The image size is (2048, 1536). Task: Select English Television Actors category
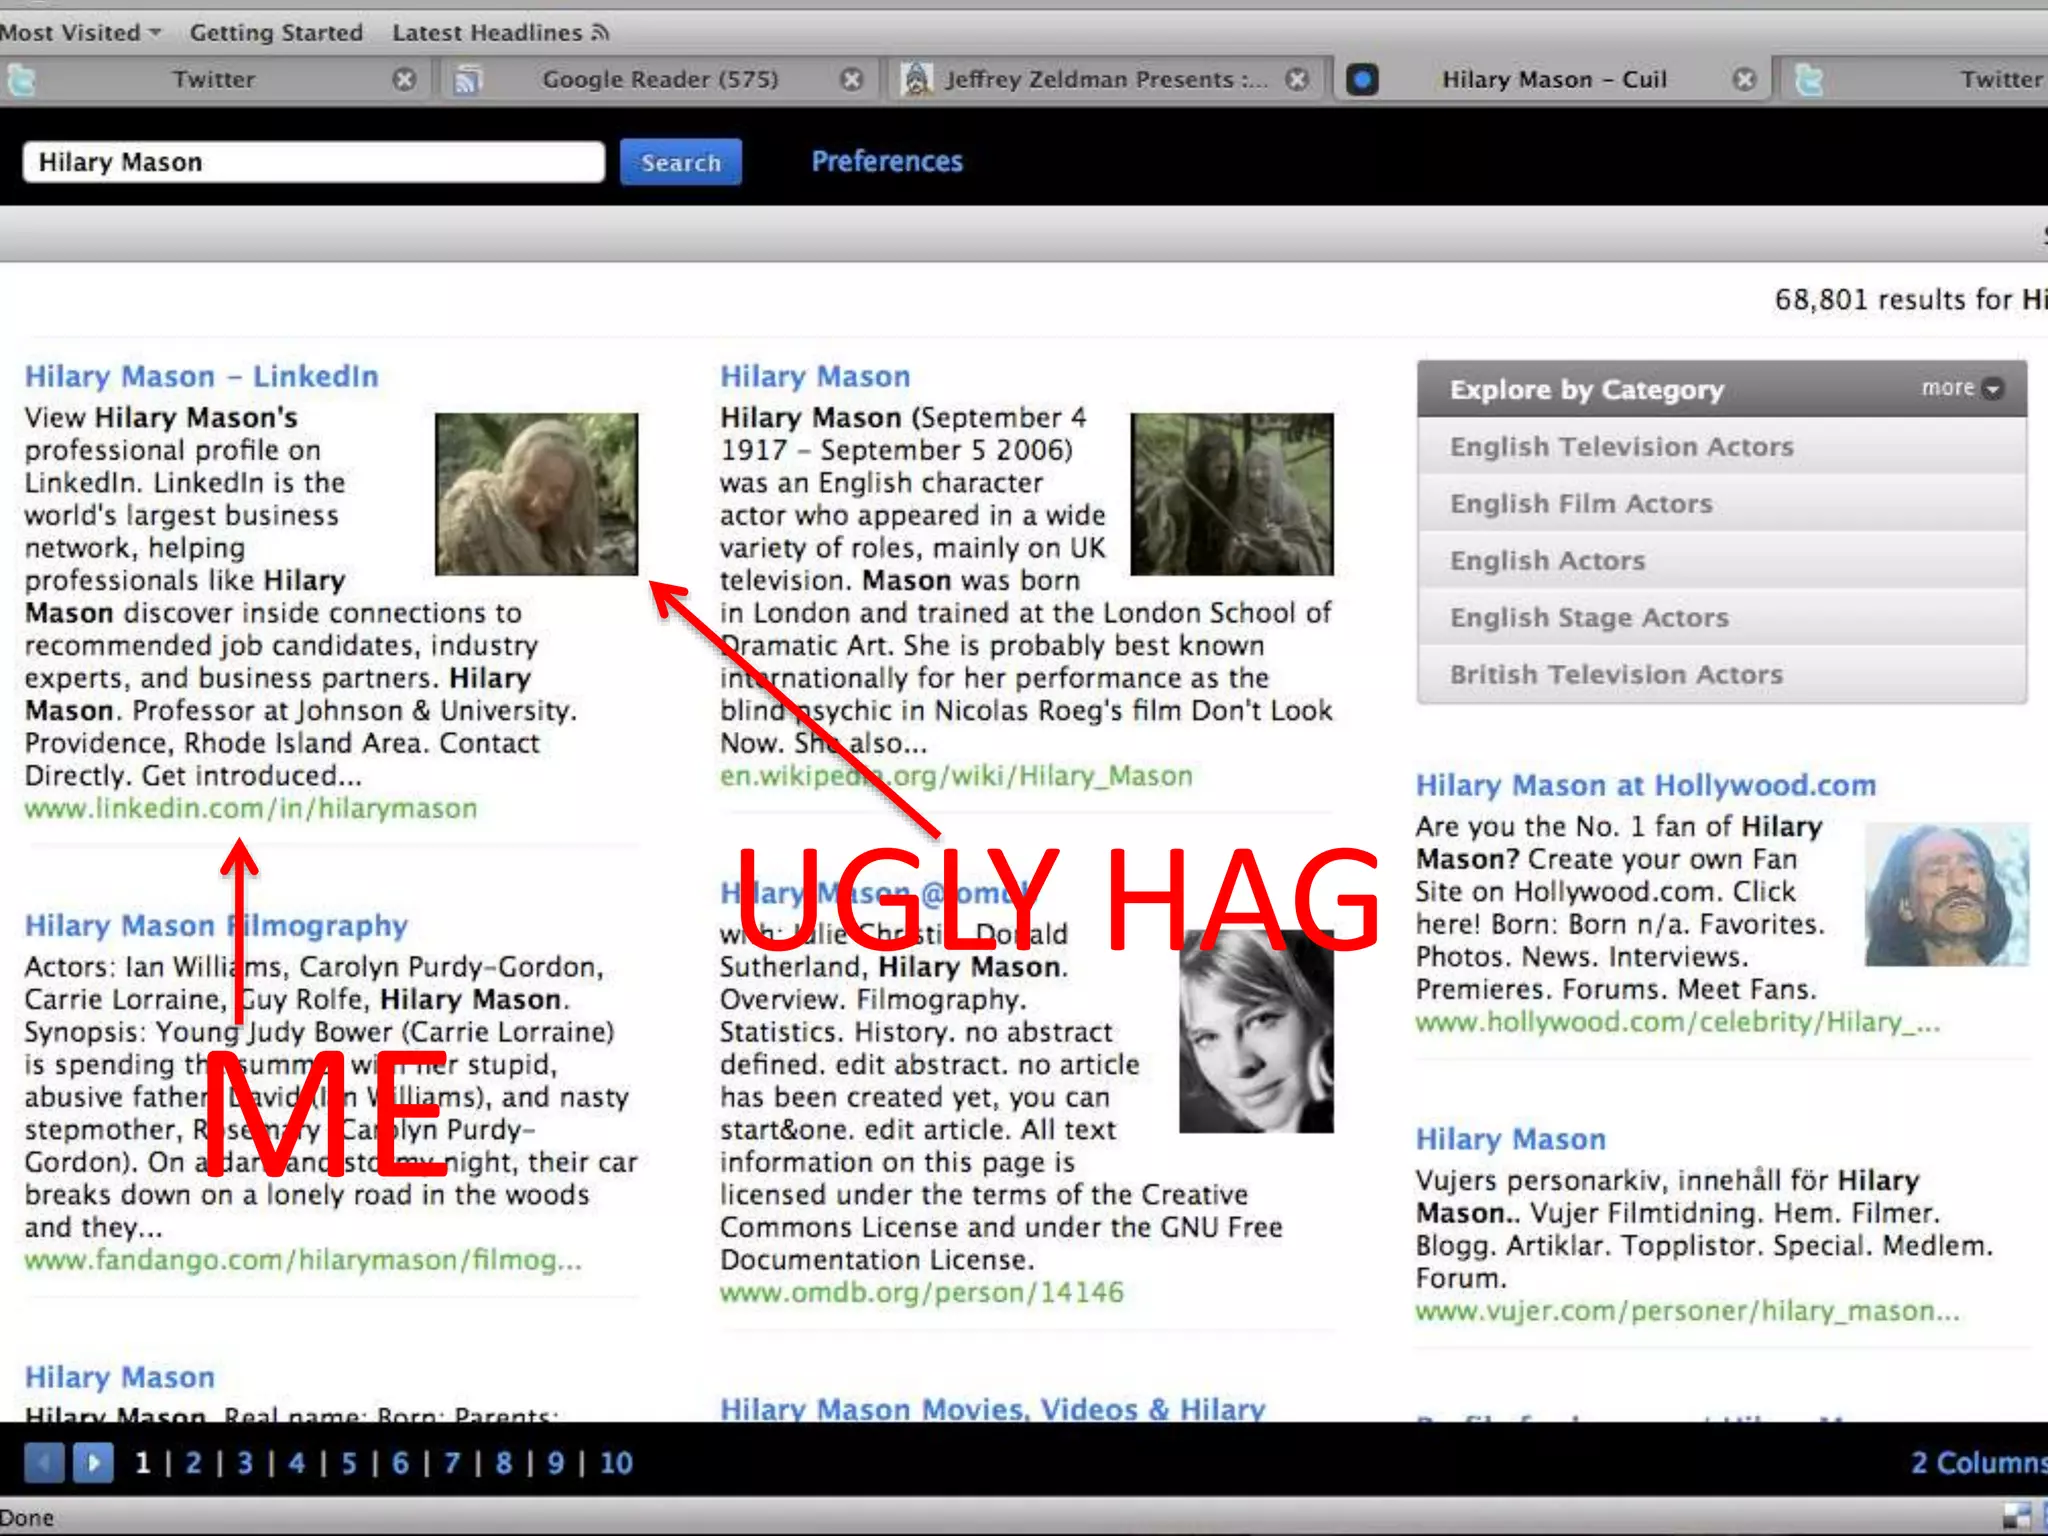click(x=1621, y=446)
